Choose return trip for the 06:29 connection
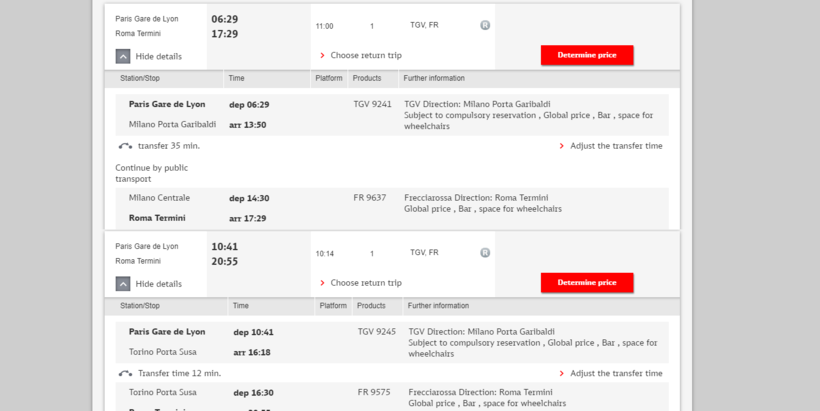This screenshot has height=411, width=820. click(366, 56)
